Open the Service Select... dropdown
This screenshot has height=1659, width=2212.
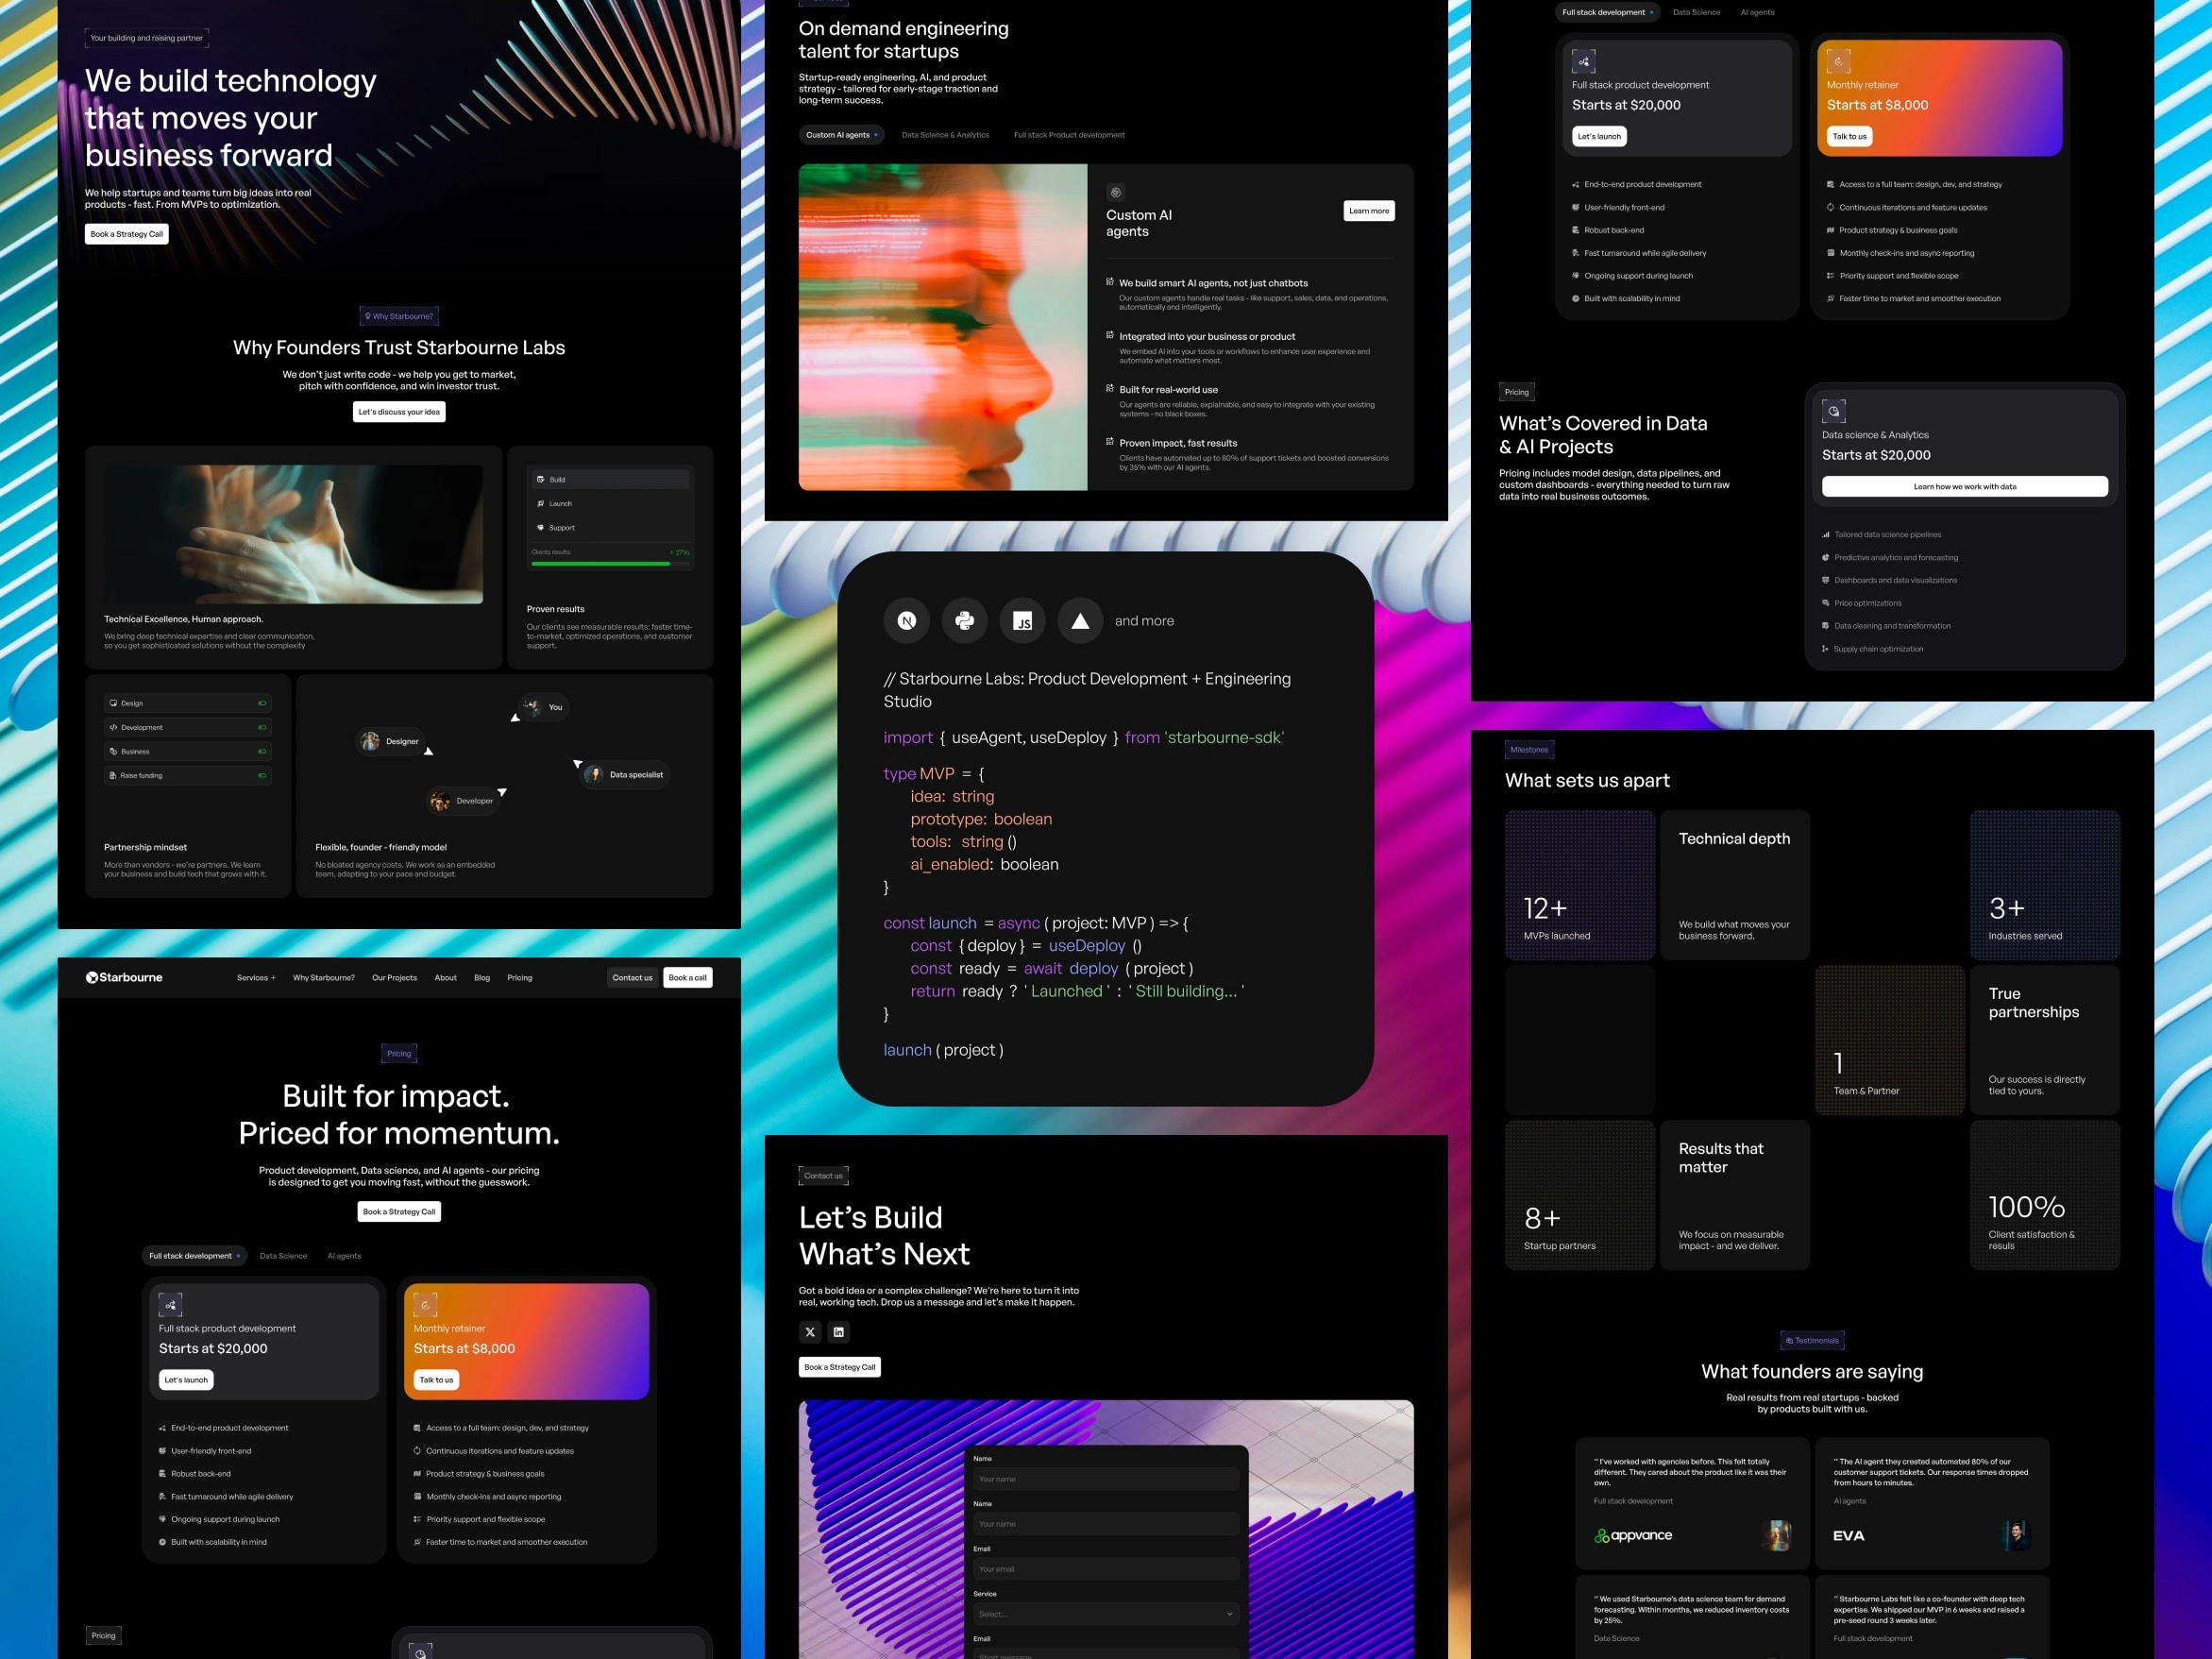click(x=1106, y=1614)
